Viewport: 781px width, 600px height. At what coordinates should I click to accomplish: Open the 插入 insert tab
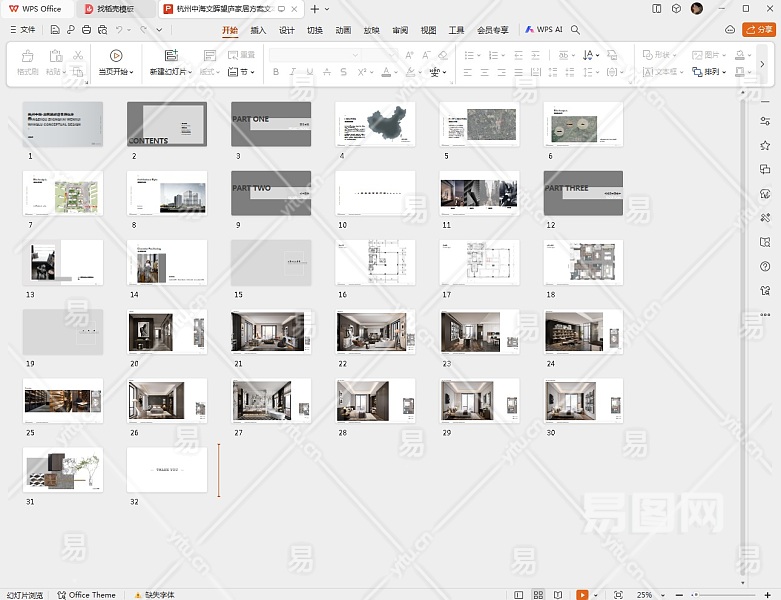pos(258,30)
